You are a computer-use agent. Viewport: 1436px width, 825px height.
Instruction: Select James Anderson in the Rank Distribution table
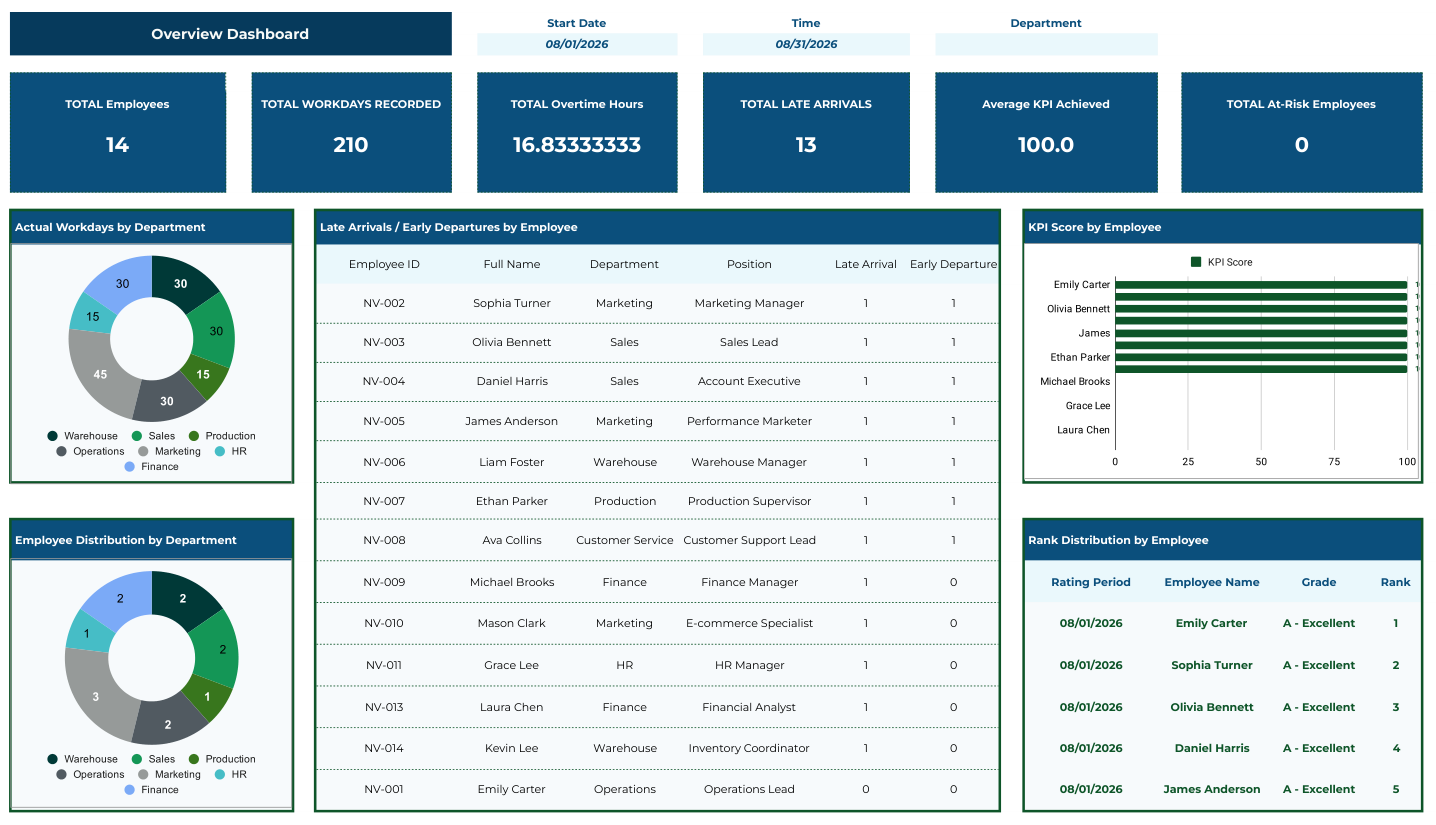pyautogui.click(x=1212, y=789)
